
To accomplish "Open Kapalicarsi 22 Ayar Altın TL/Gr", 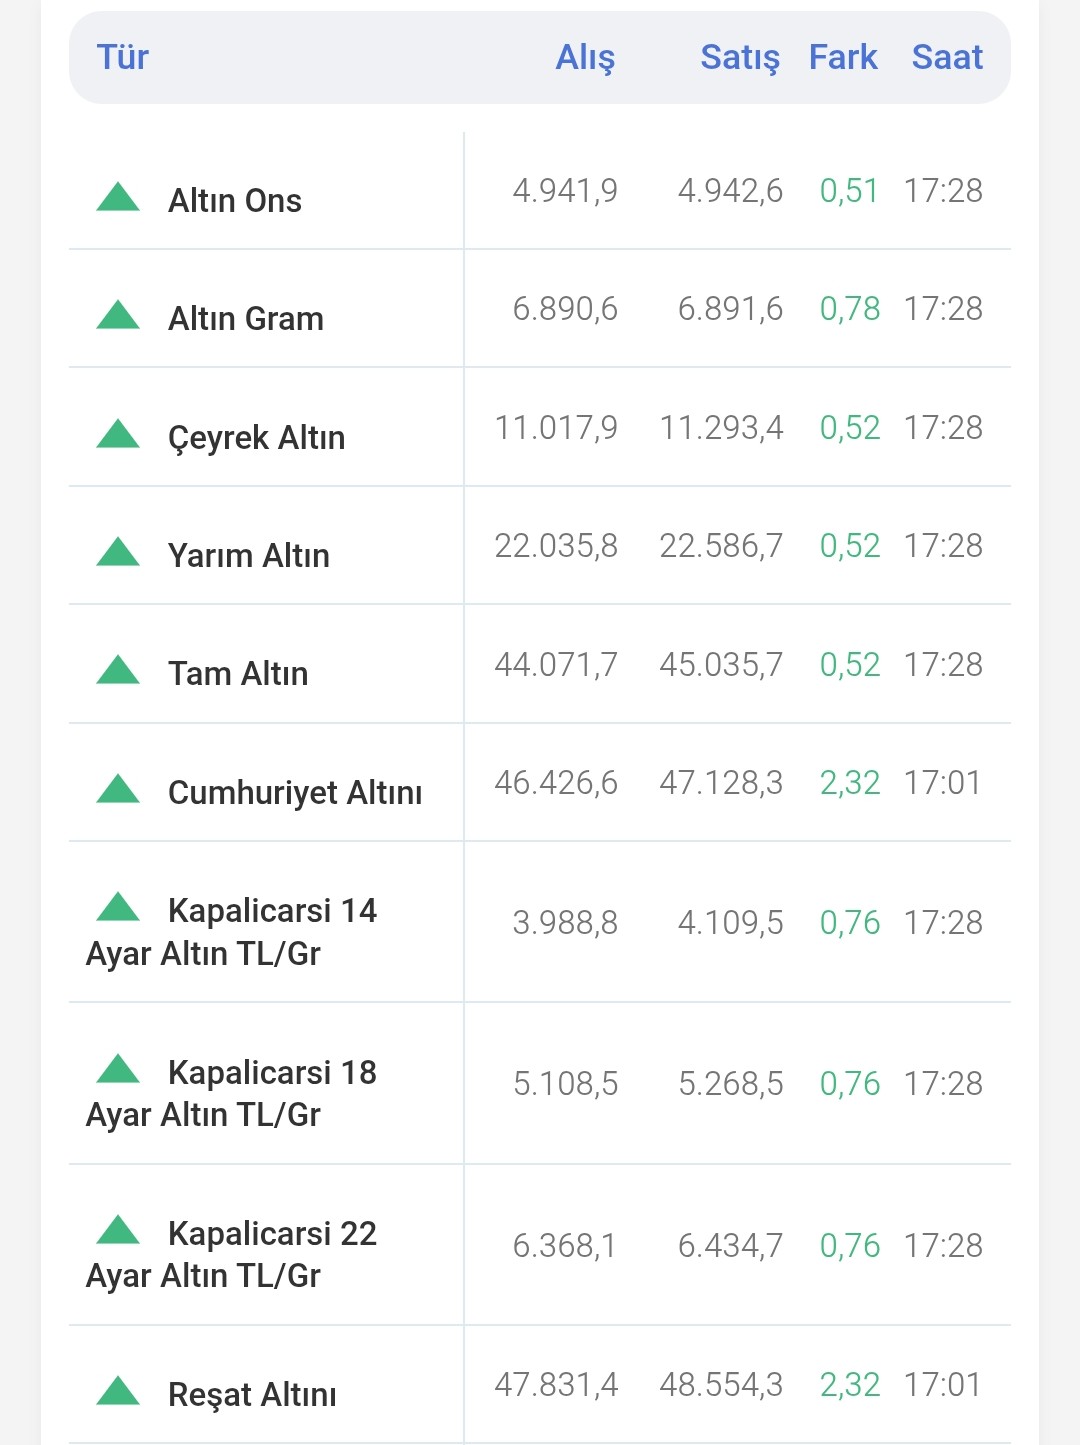I will (232, 1254).
